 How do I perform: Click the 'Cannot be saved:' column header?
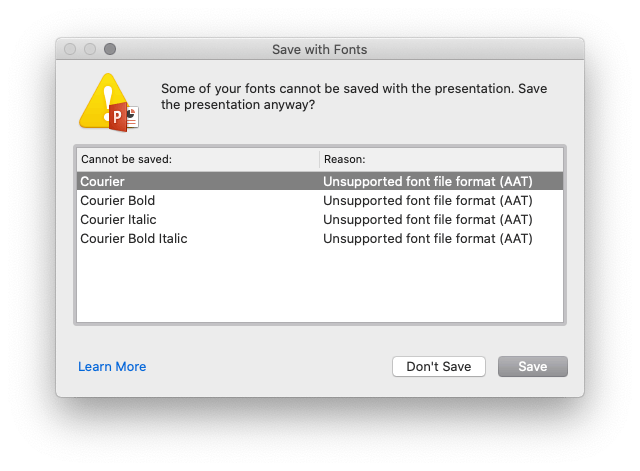click(127, 159)
